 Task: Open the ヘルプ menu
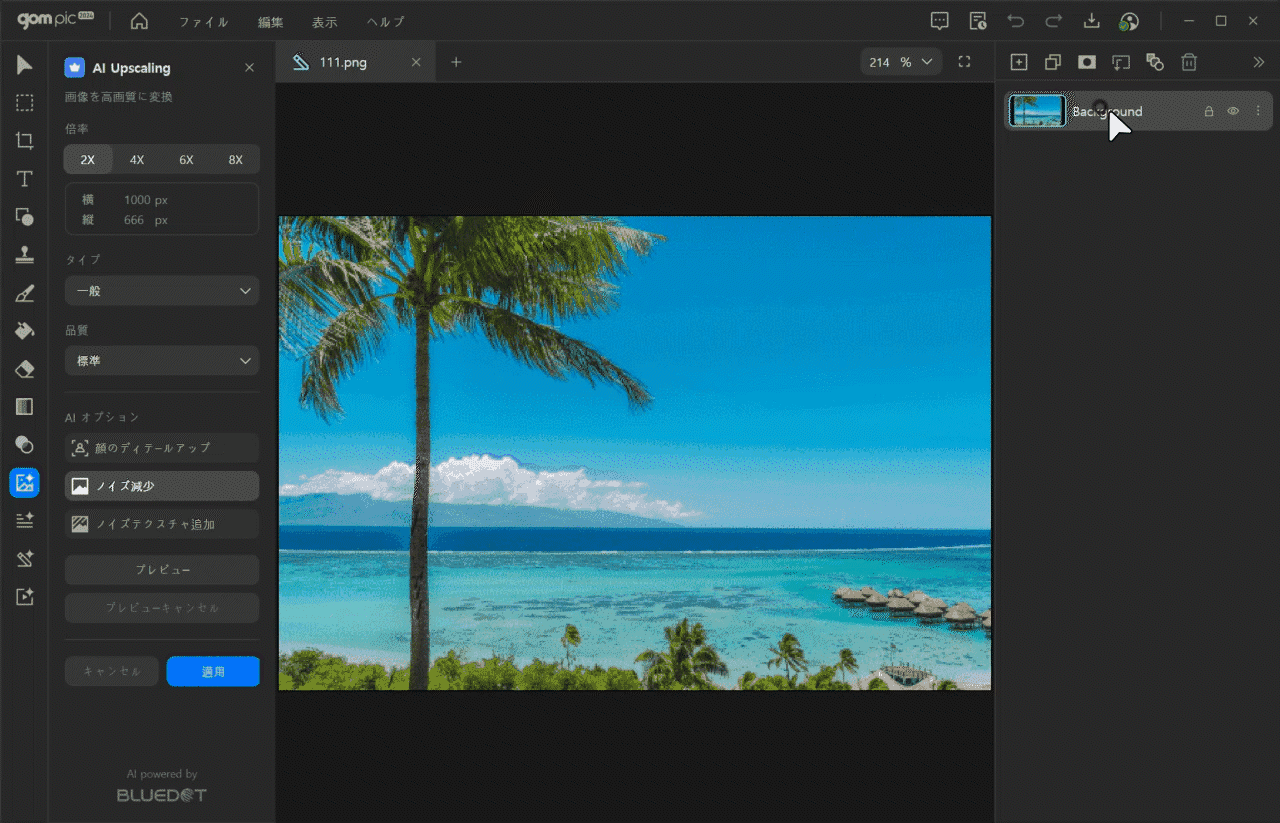(385, 22)
